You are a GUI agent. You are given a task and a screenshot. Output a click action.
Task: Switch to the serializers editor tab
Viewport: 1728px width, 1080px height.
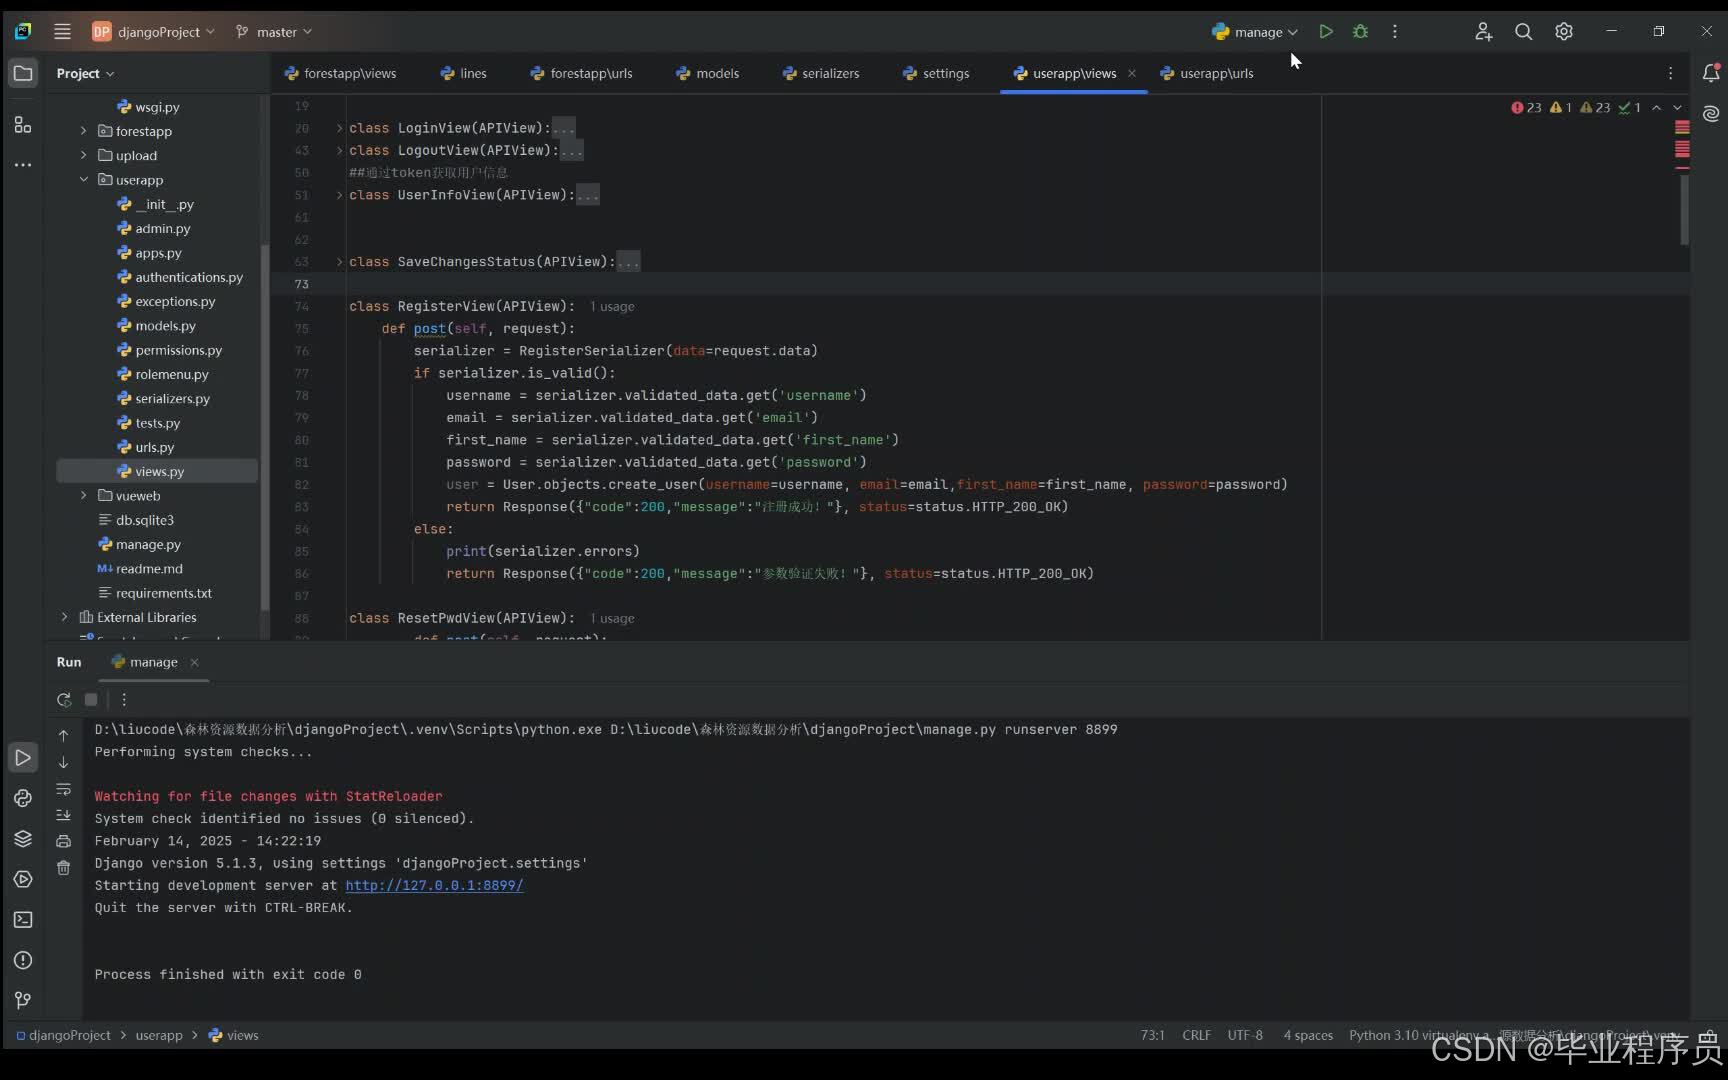pos(820,73)
